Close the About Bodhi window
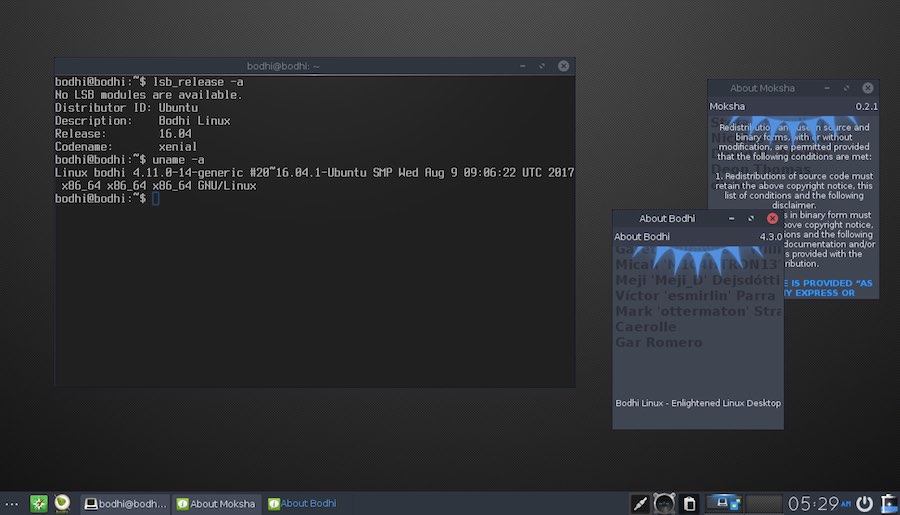Viewport: 900px width, 515px height. pyautogui.click(x=772, y=218)
